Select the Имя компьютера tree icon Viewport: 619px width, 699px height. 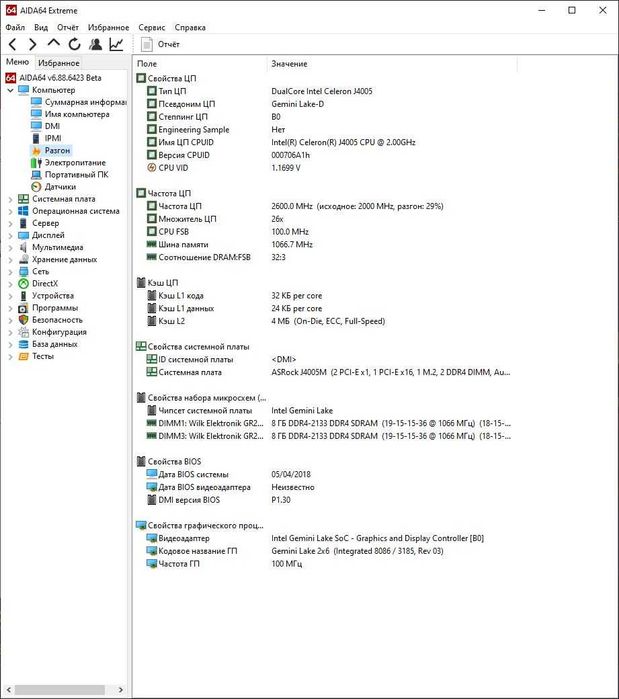pyautogui.click(x=36, y=114)
